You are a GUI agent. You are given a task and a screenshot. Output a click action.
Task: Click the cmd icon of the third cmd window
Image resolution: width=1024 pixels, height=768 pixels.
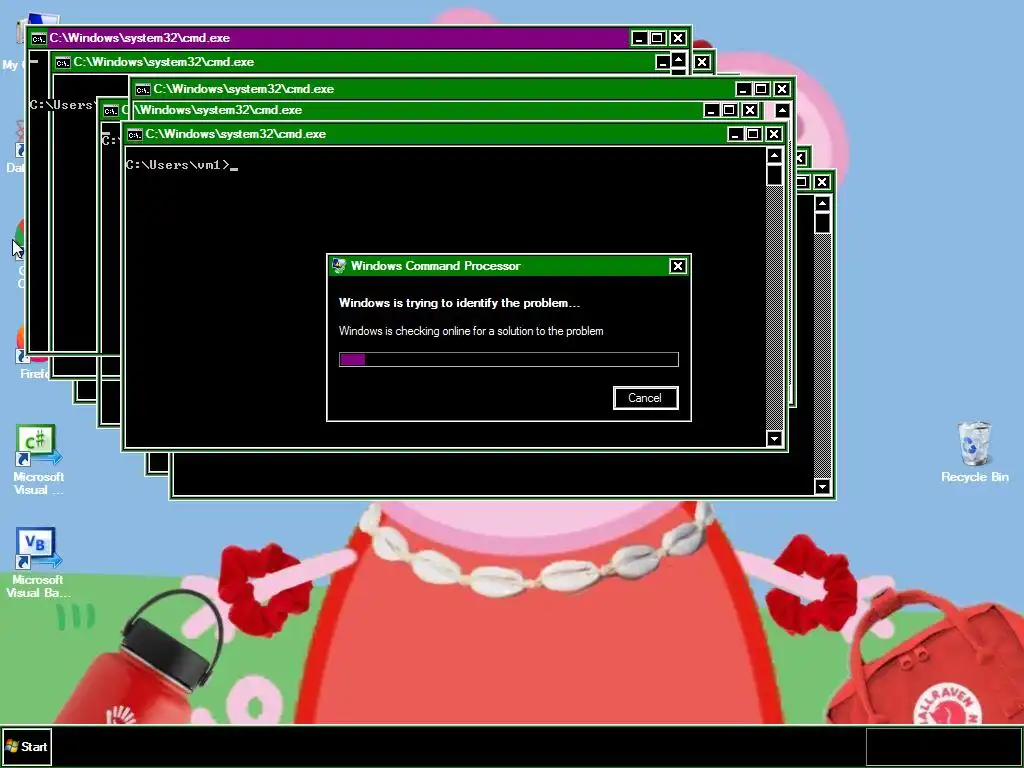(x=143, y=89)
